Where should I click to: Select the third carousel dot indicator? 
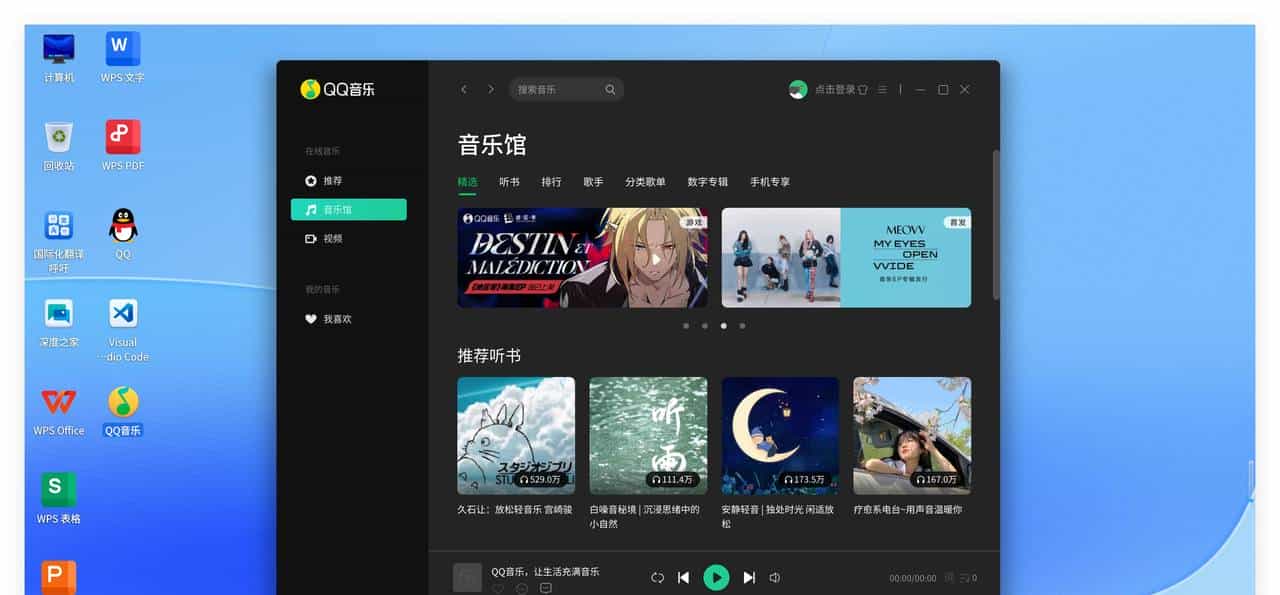(723, 325)
